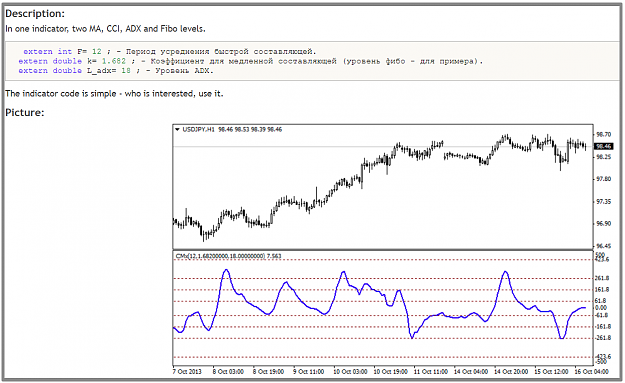The width and height of the screenshot is (625, 383).
Task: Select the indicator label CMx(12,1.682,18) 7.563
Action: tap(228, 256)
